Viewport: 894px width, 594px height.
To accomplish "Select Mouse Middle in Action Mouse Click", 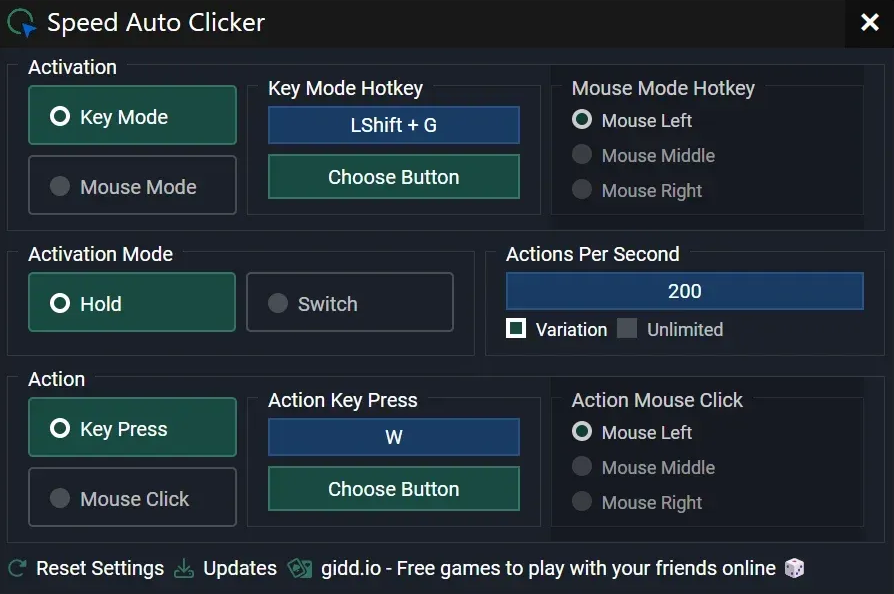I will coord(643,467).
